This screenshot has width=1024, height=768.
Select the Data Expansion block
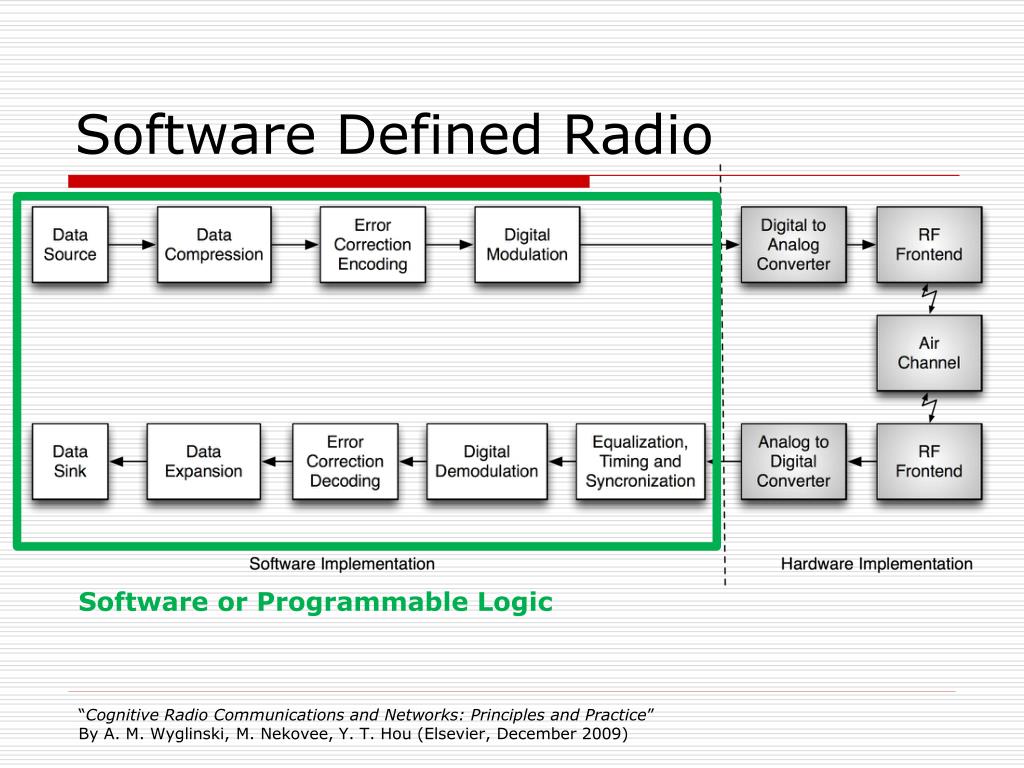(x=204, y=462)
